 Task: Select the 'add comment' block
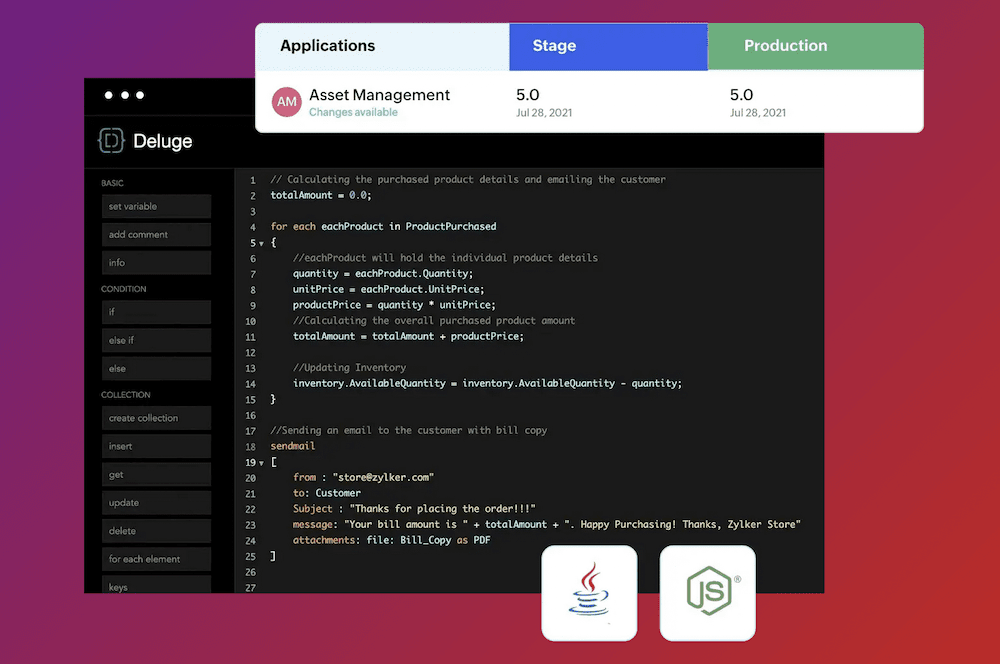pyautogui.click(x=156, y=234)
